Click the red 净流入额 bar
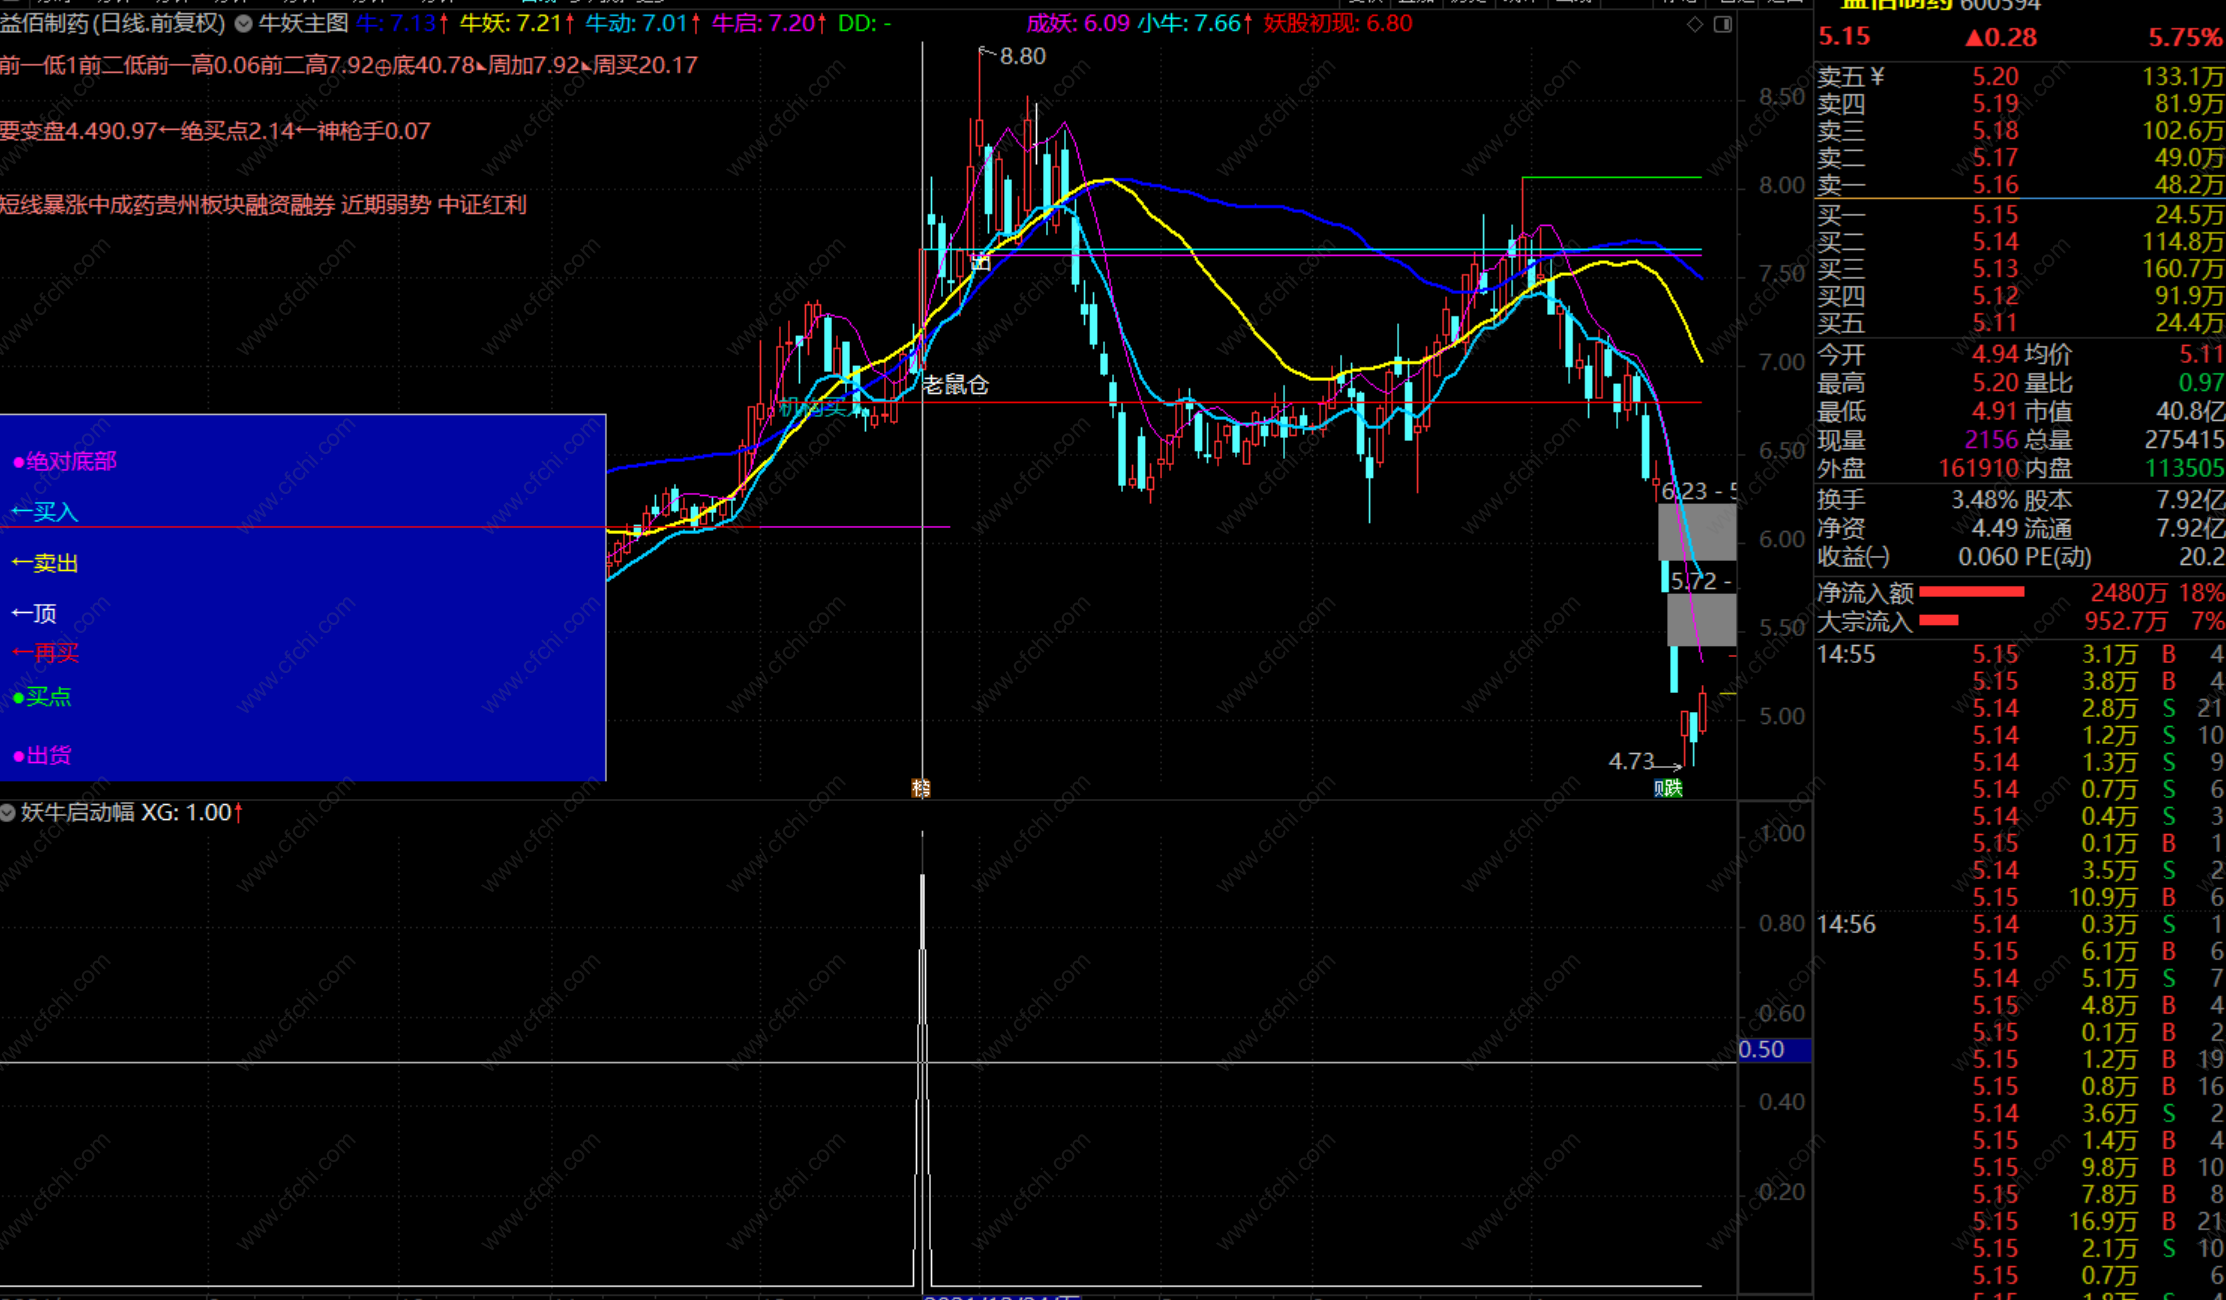 (x=1971, y=593)
